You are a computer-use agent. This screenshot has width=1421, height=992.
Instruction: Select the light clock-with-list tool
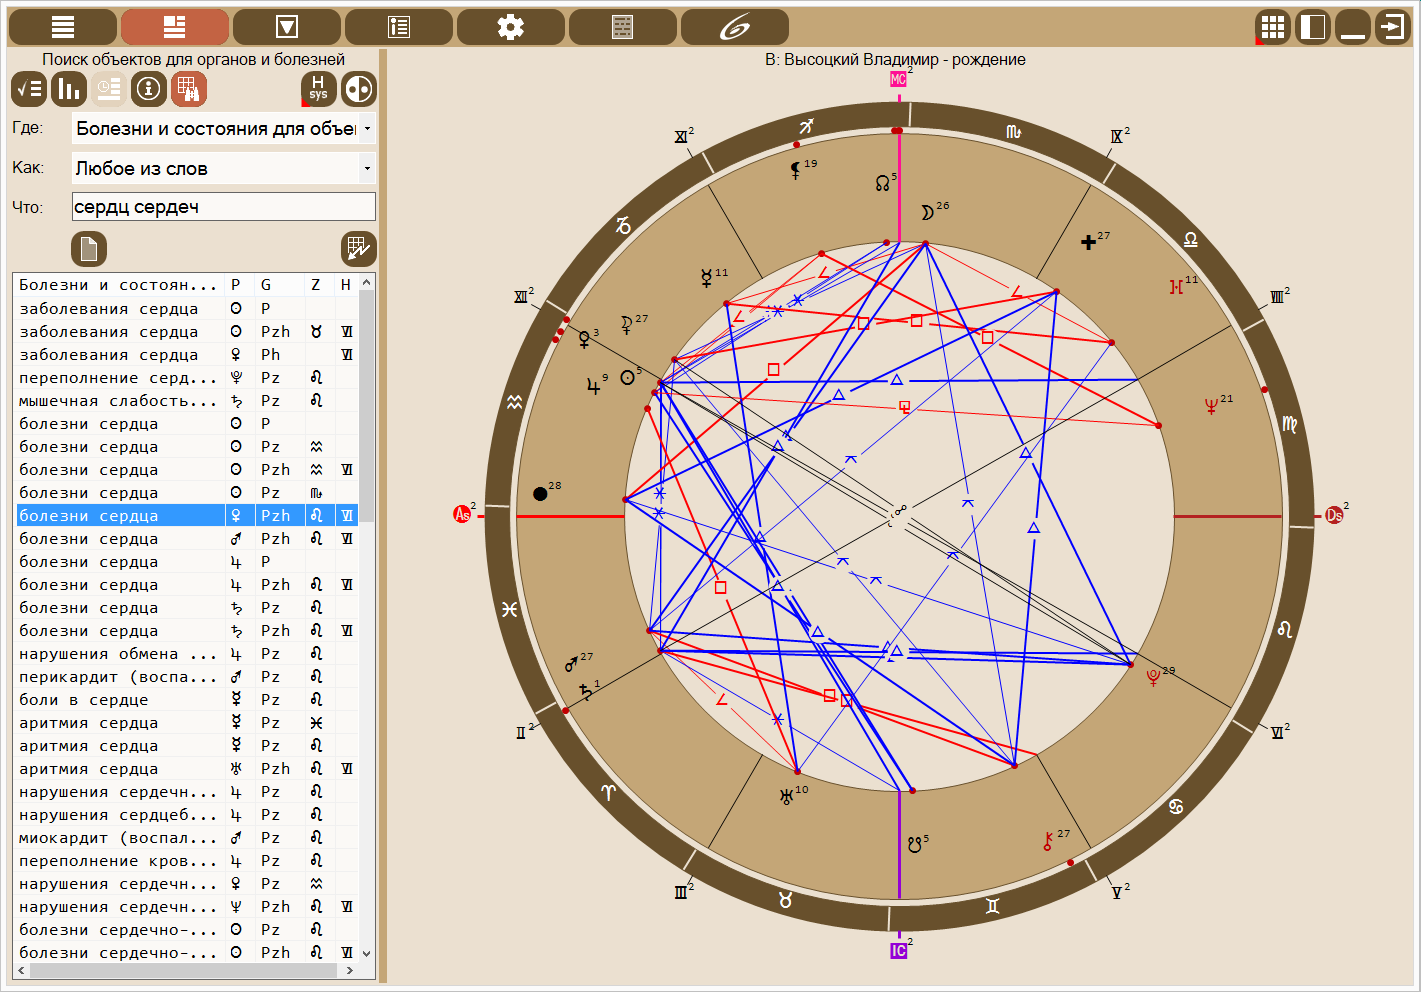coord(109,89)
